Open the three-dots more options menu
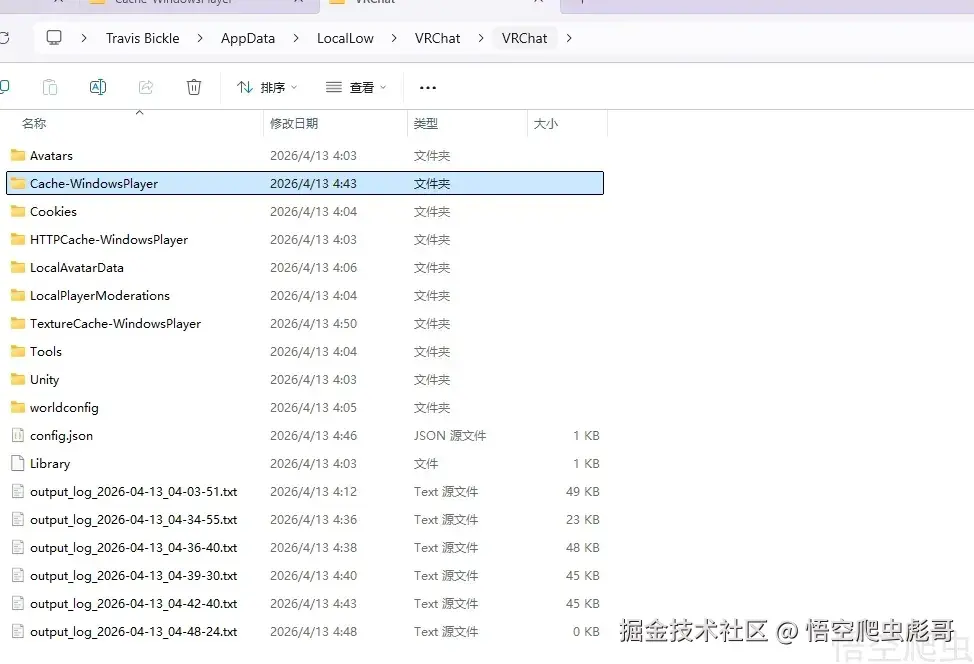This screenshot has width=974, height=664. pos(427,88)
